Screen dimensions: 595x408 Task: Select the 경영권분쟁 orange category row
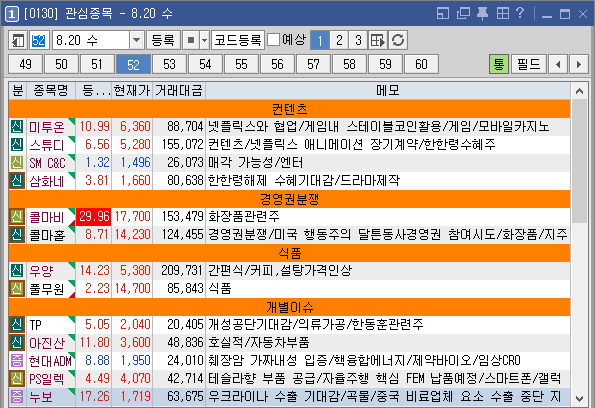pyautogui.click(x=290, y=198)
